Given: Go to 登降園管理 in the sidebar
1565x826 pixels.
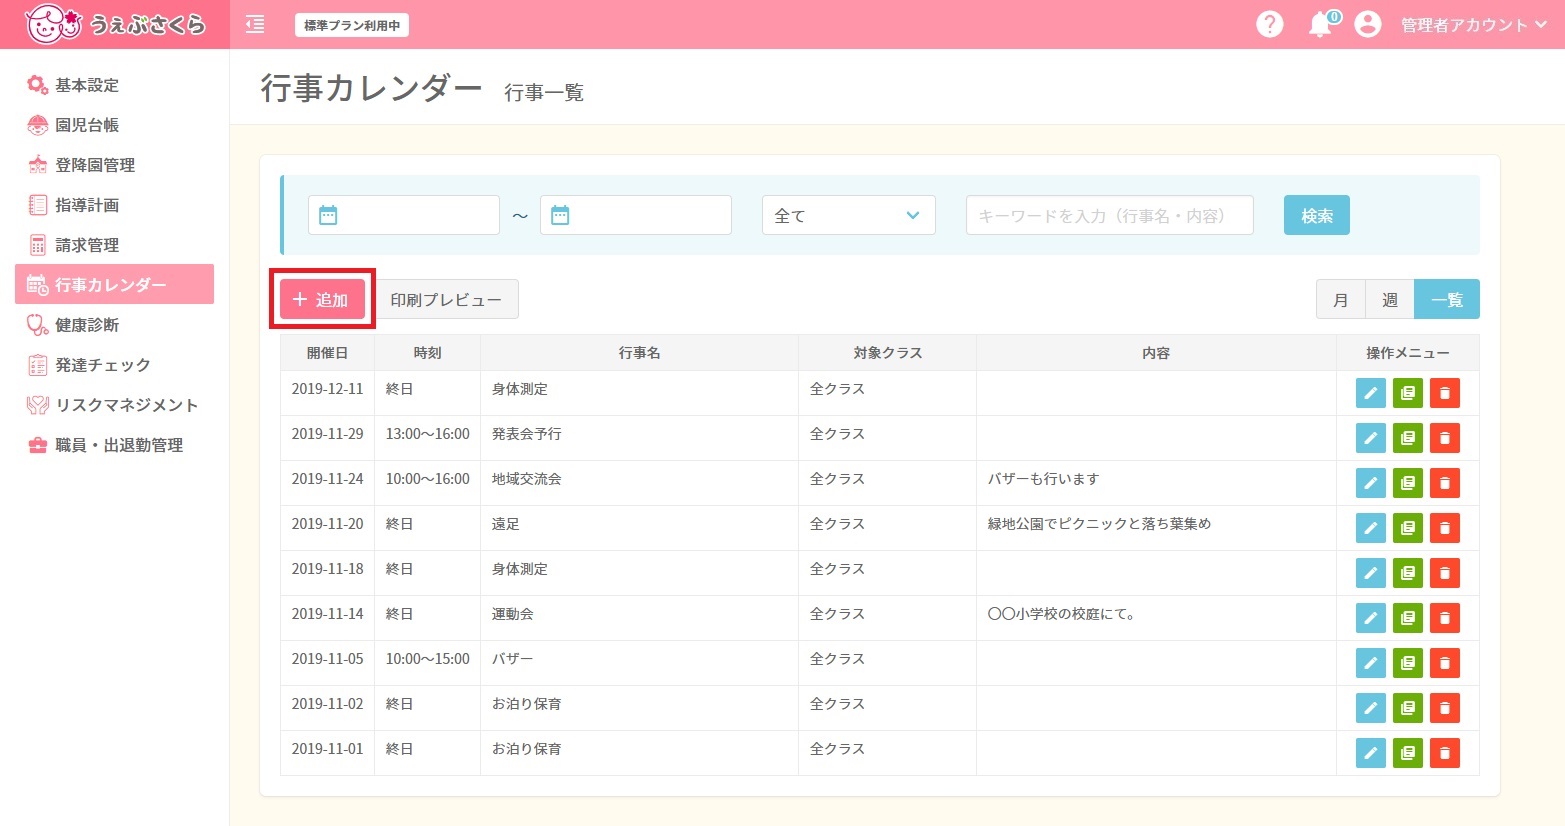Looking at the screenshot, I should coord(114,165).
